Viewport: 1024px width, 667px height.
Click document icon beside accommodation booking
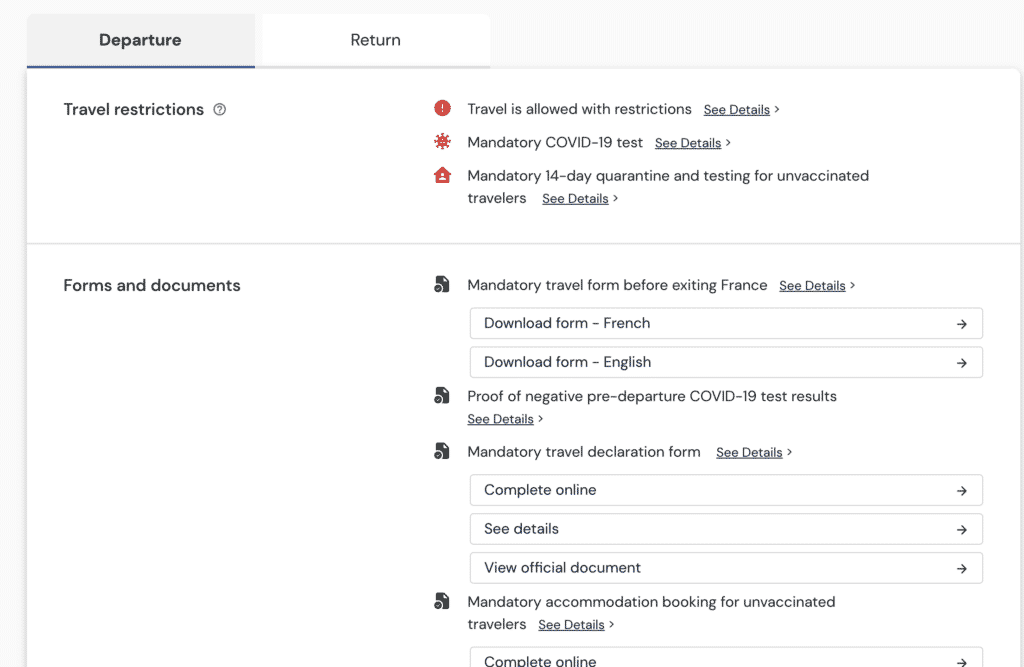click(x=442, y=602)
